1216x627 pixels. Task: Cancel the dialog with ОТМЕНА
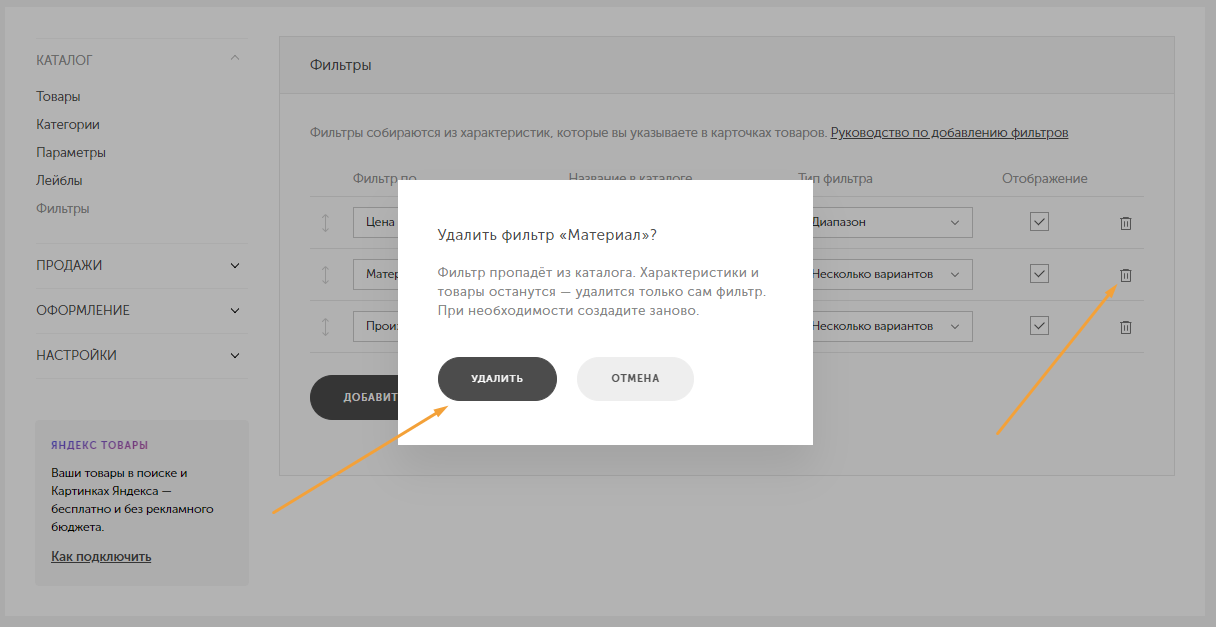635,379
